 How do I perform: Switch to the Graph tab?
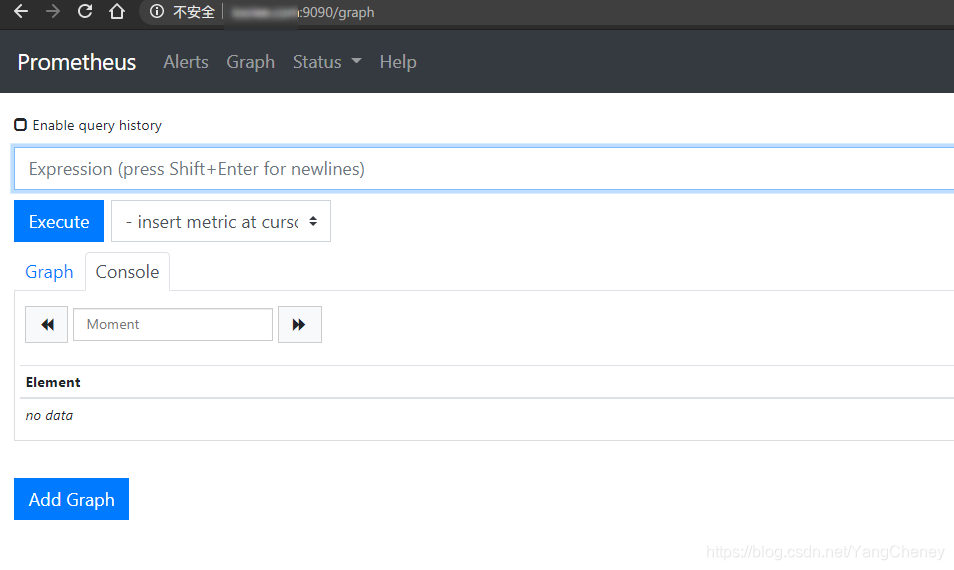(x=49, y=272)
